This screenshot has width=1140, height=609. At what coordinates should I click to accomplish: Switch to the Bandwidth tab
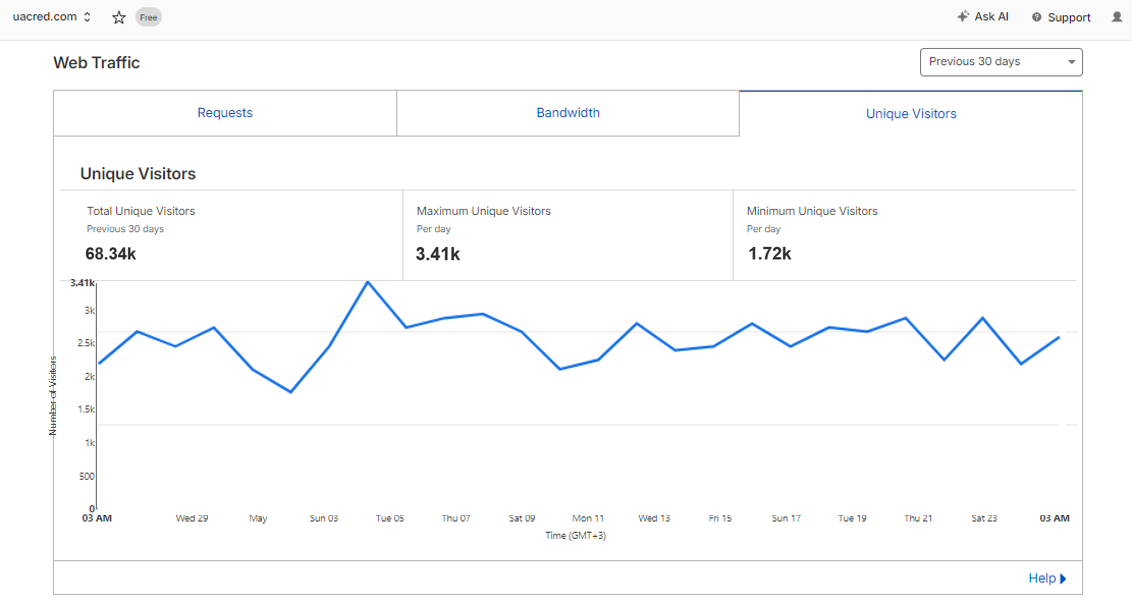(x=568, y=113)
